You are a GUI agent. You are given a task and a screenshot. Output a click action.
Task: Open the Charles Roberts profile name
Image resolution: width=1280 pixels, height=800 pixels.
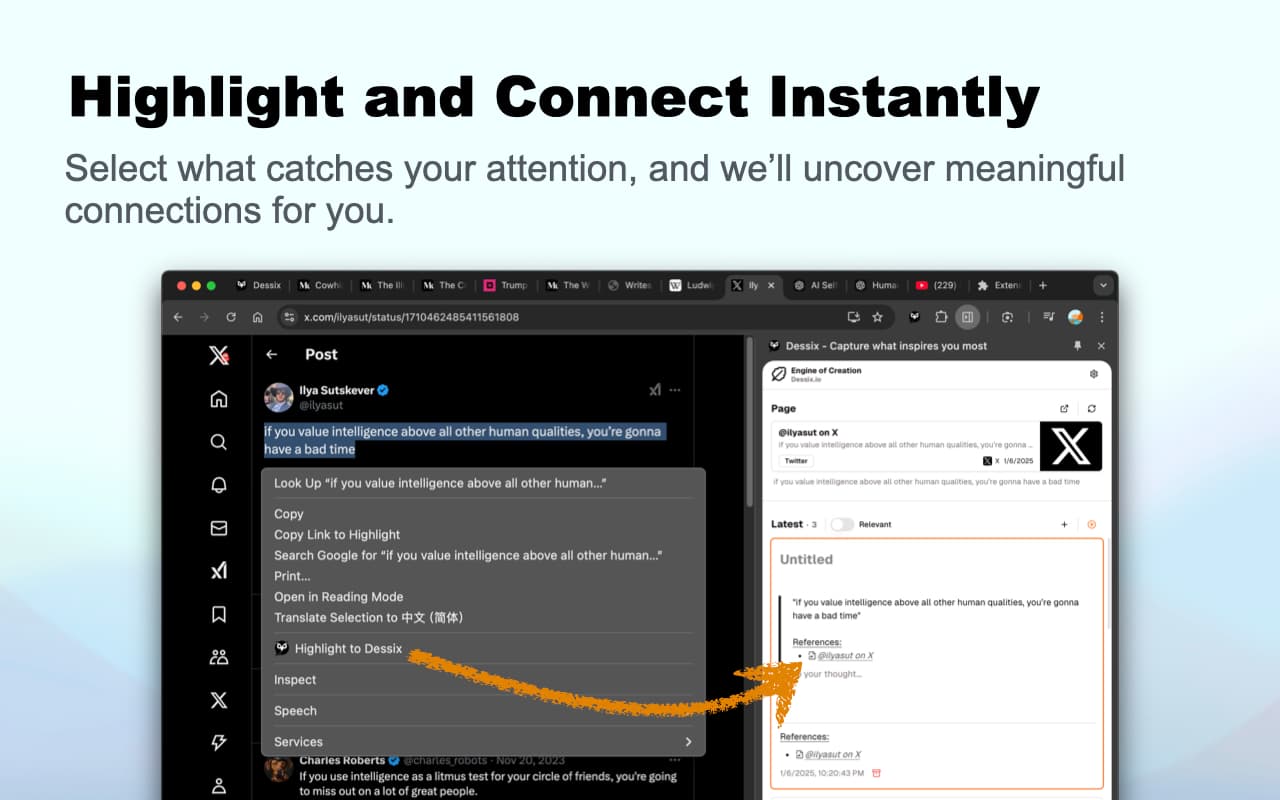(341, 760)
